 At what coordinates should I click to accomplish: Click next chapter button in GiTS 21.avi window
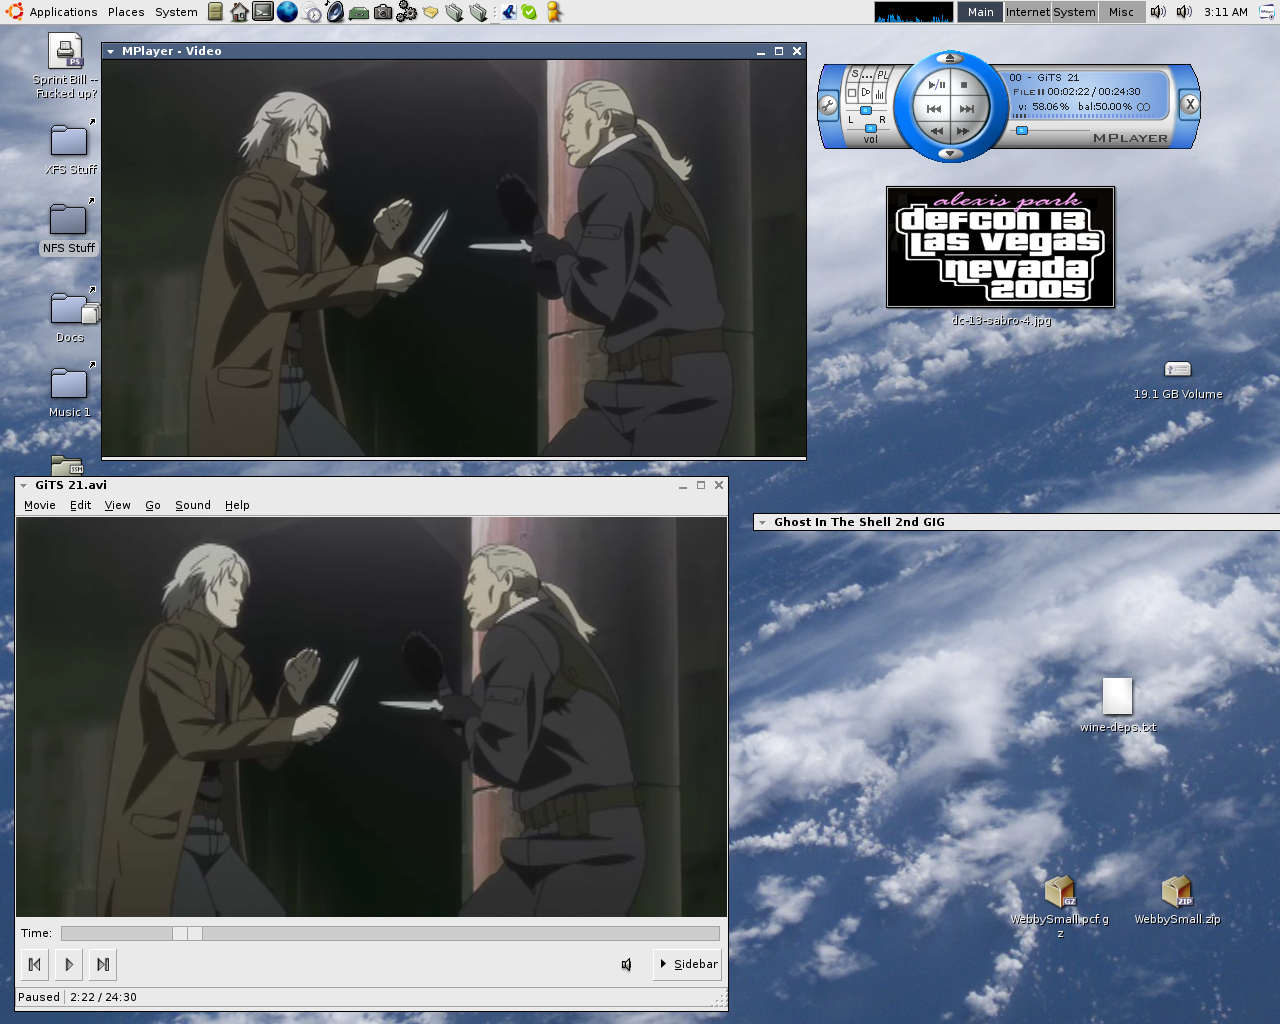pos(103,964)
